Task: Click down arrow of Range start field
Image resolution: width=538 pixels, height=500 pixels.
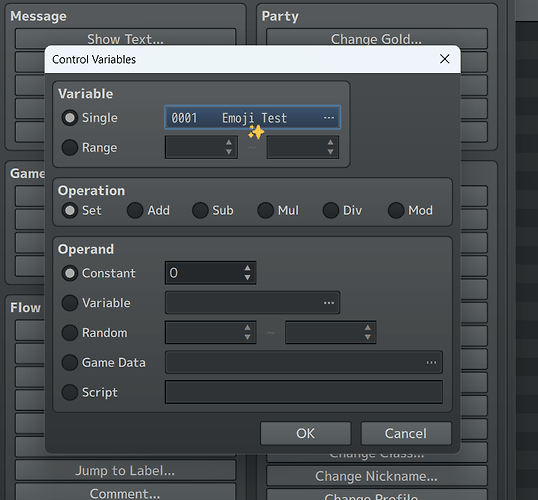Action: 229,152
